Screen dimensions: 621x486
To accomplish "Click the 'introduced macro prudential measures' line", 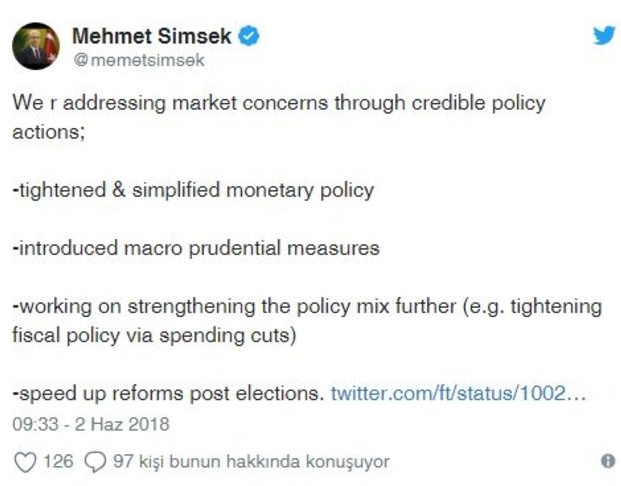I will click(x=196, y=248).
